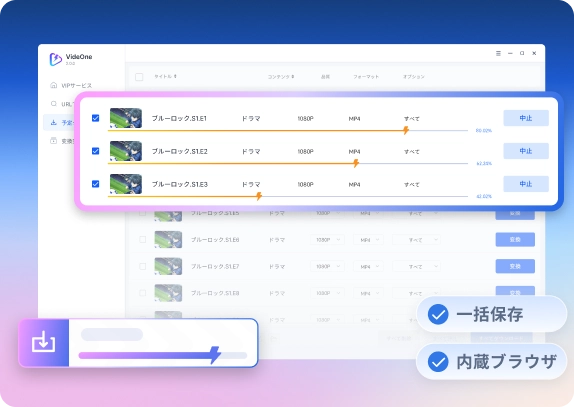Click the lightning marker on S1.E2 progress bar
Screen dimensions: 574x407
point(356,163)
